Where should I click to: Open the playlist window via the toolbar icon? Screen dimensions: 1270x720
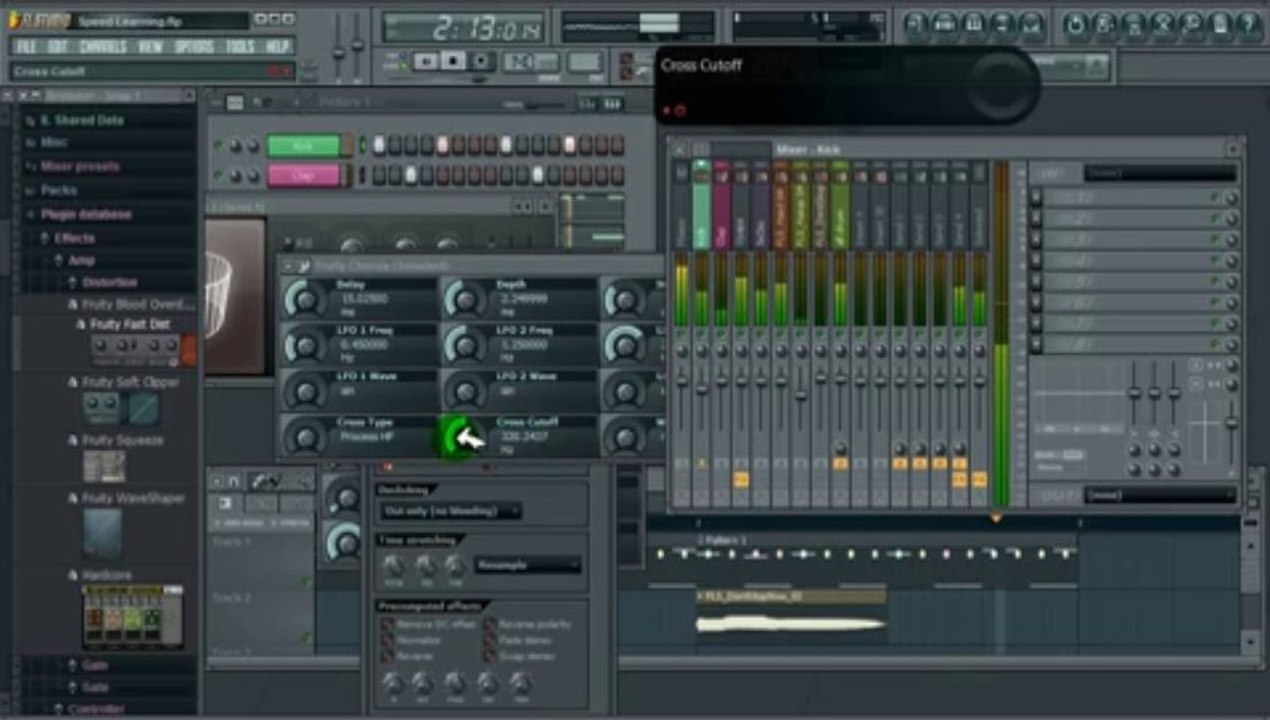pyautogui.click(x=918, y=25)
